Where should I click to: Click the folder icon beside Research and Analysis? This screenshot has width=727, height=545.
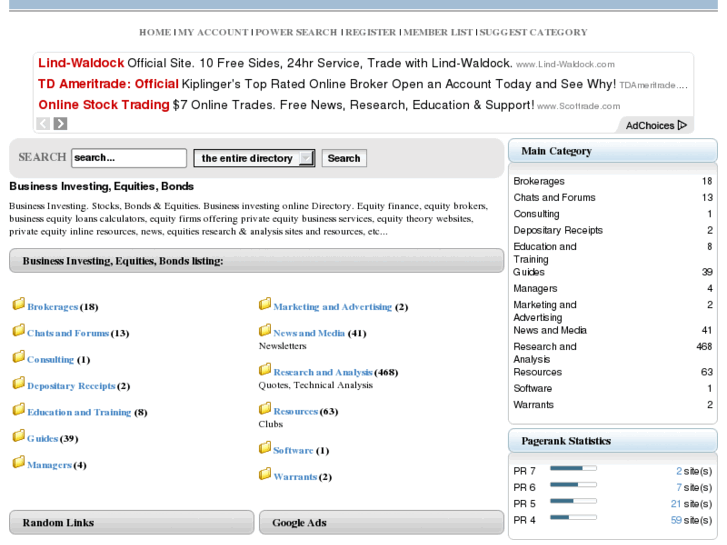(265, 370)
